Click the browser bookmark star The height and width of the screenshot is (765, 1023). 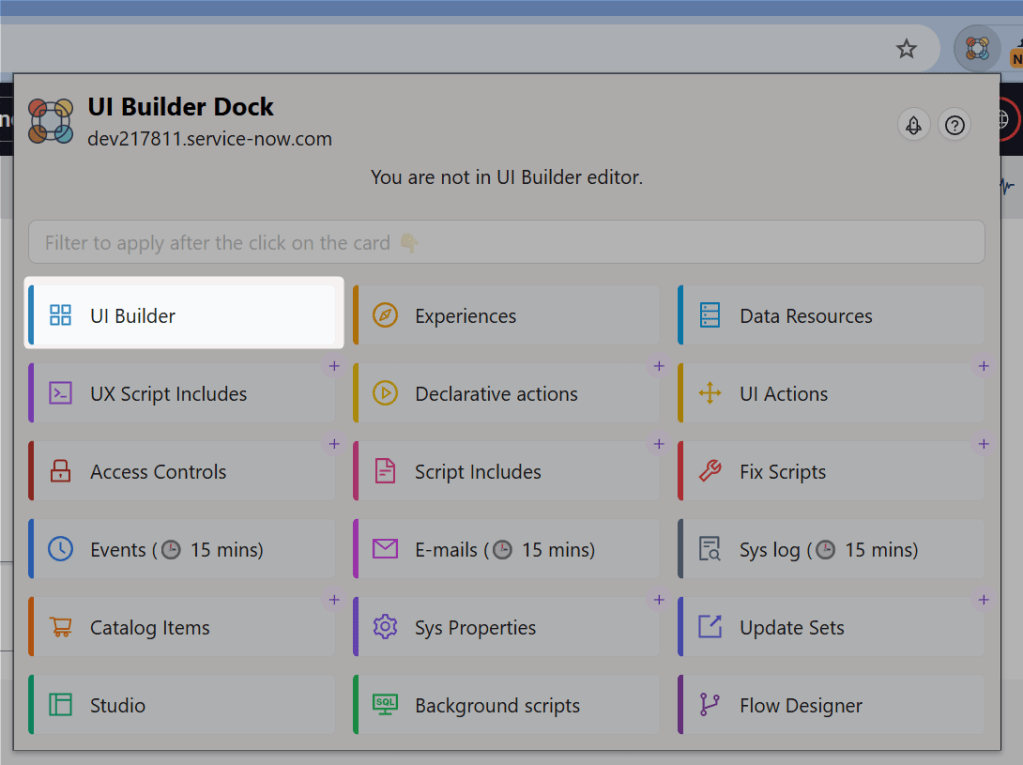[x=906, y=48]
